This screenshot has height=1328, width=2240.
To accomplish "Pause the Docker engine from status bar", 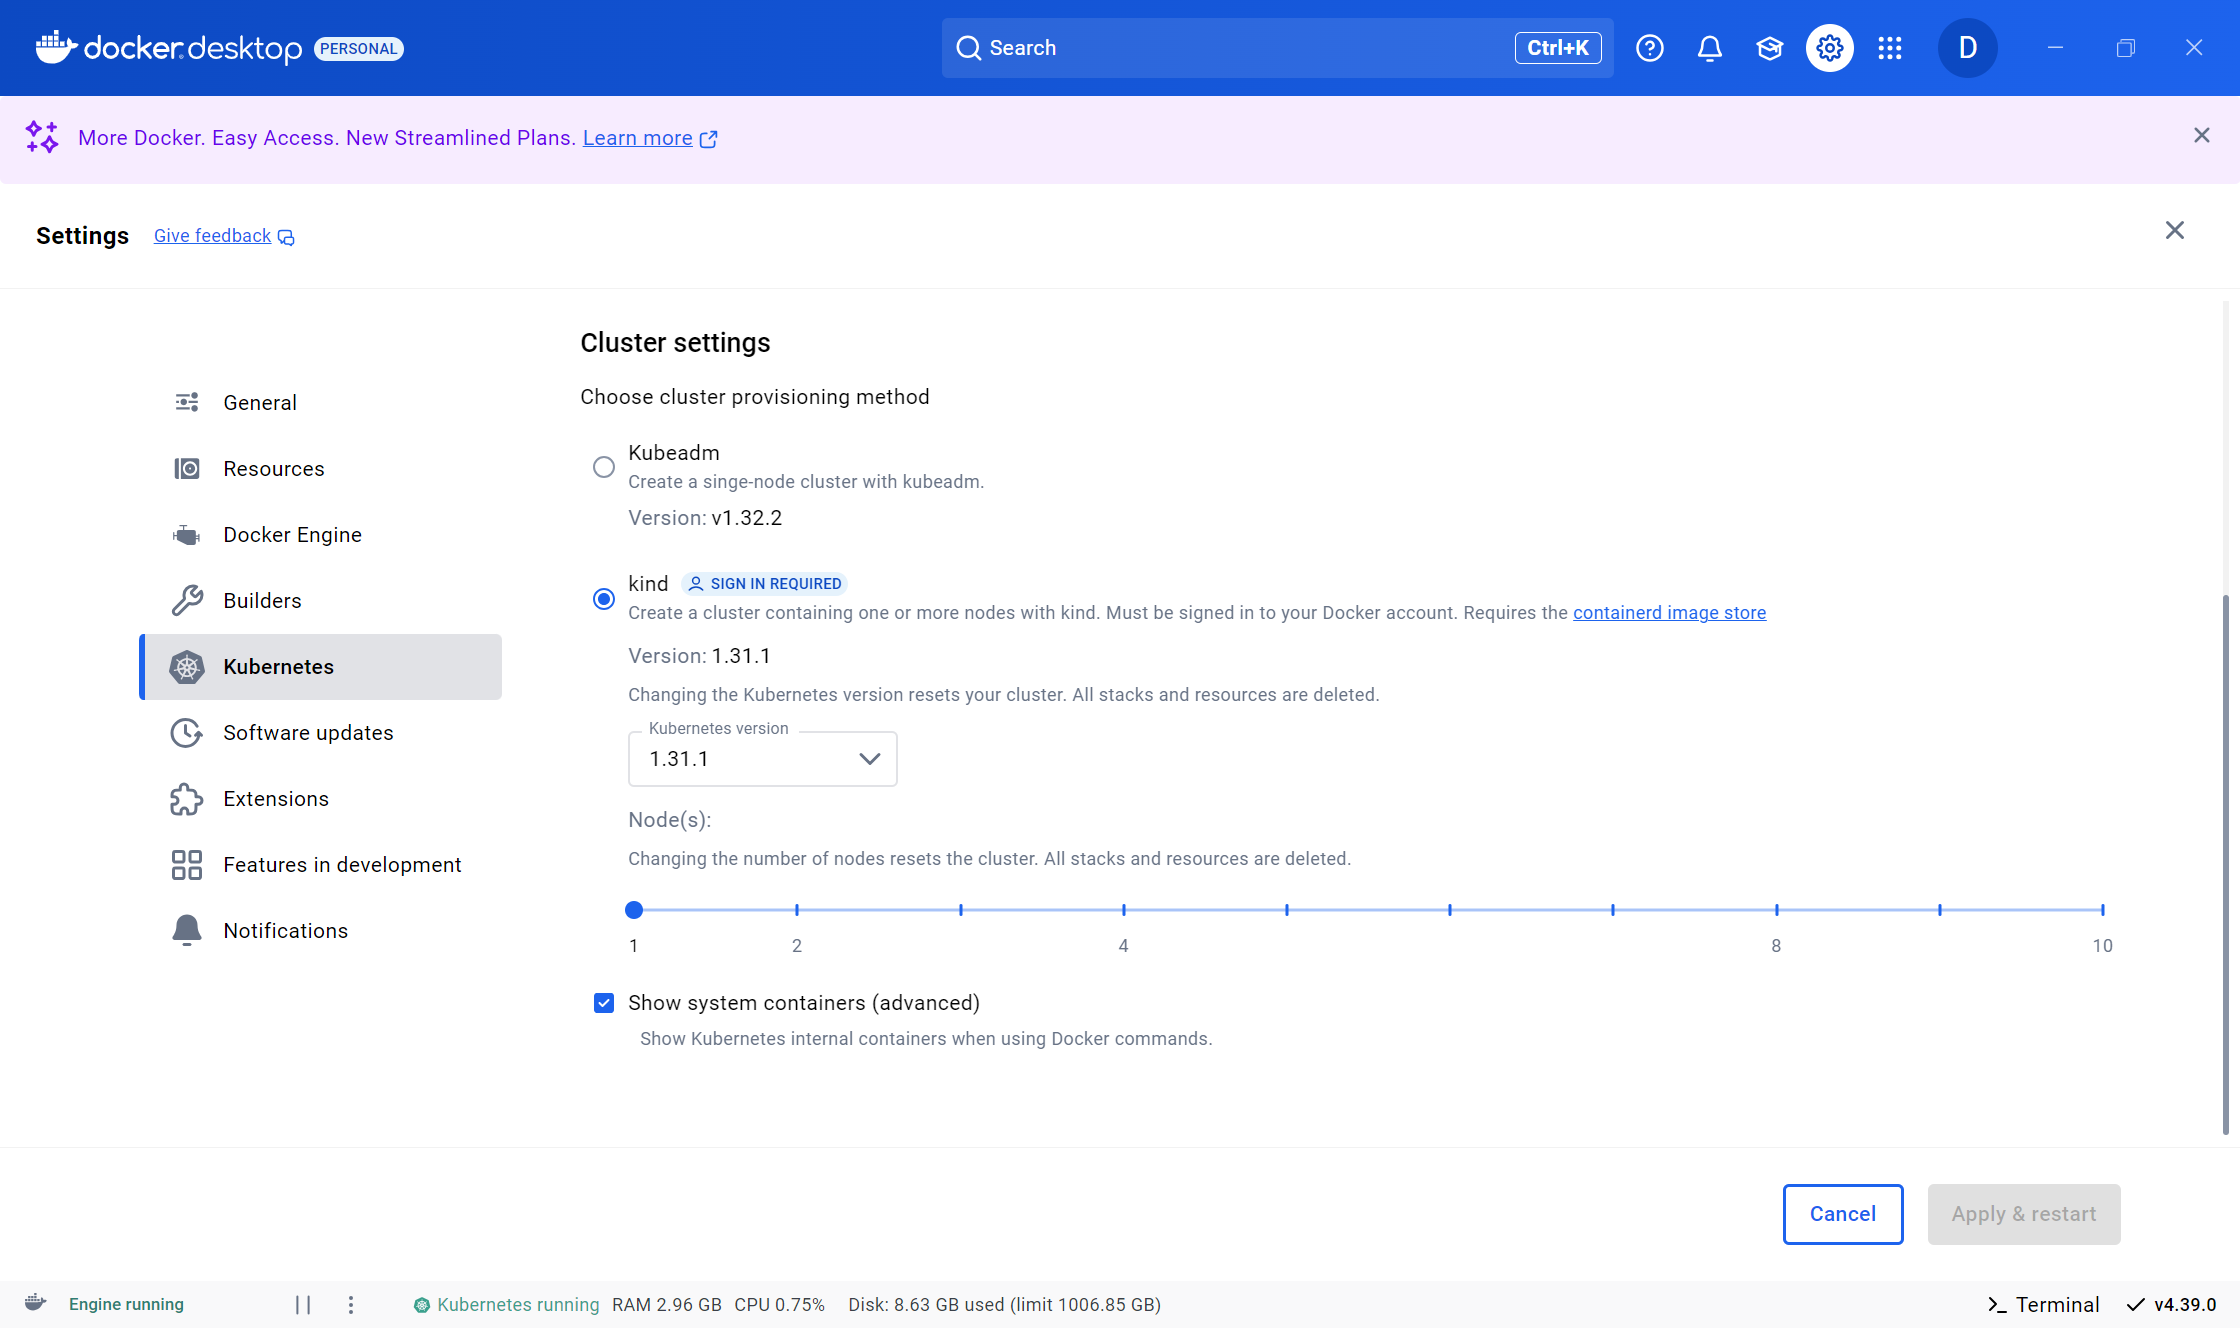I will 303,1305.
